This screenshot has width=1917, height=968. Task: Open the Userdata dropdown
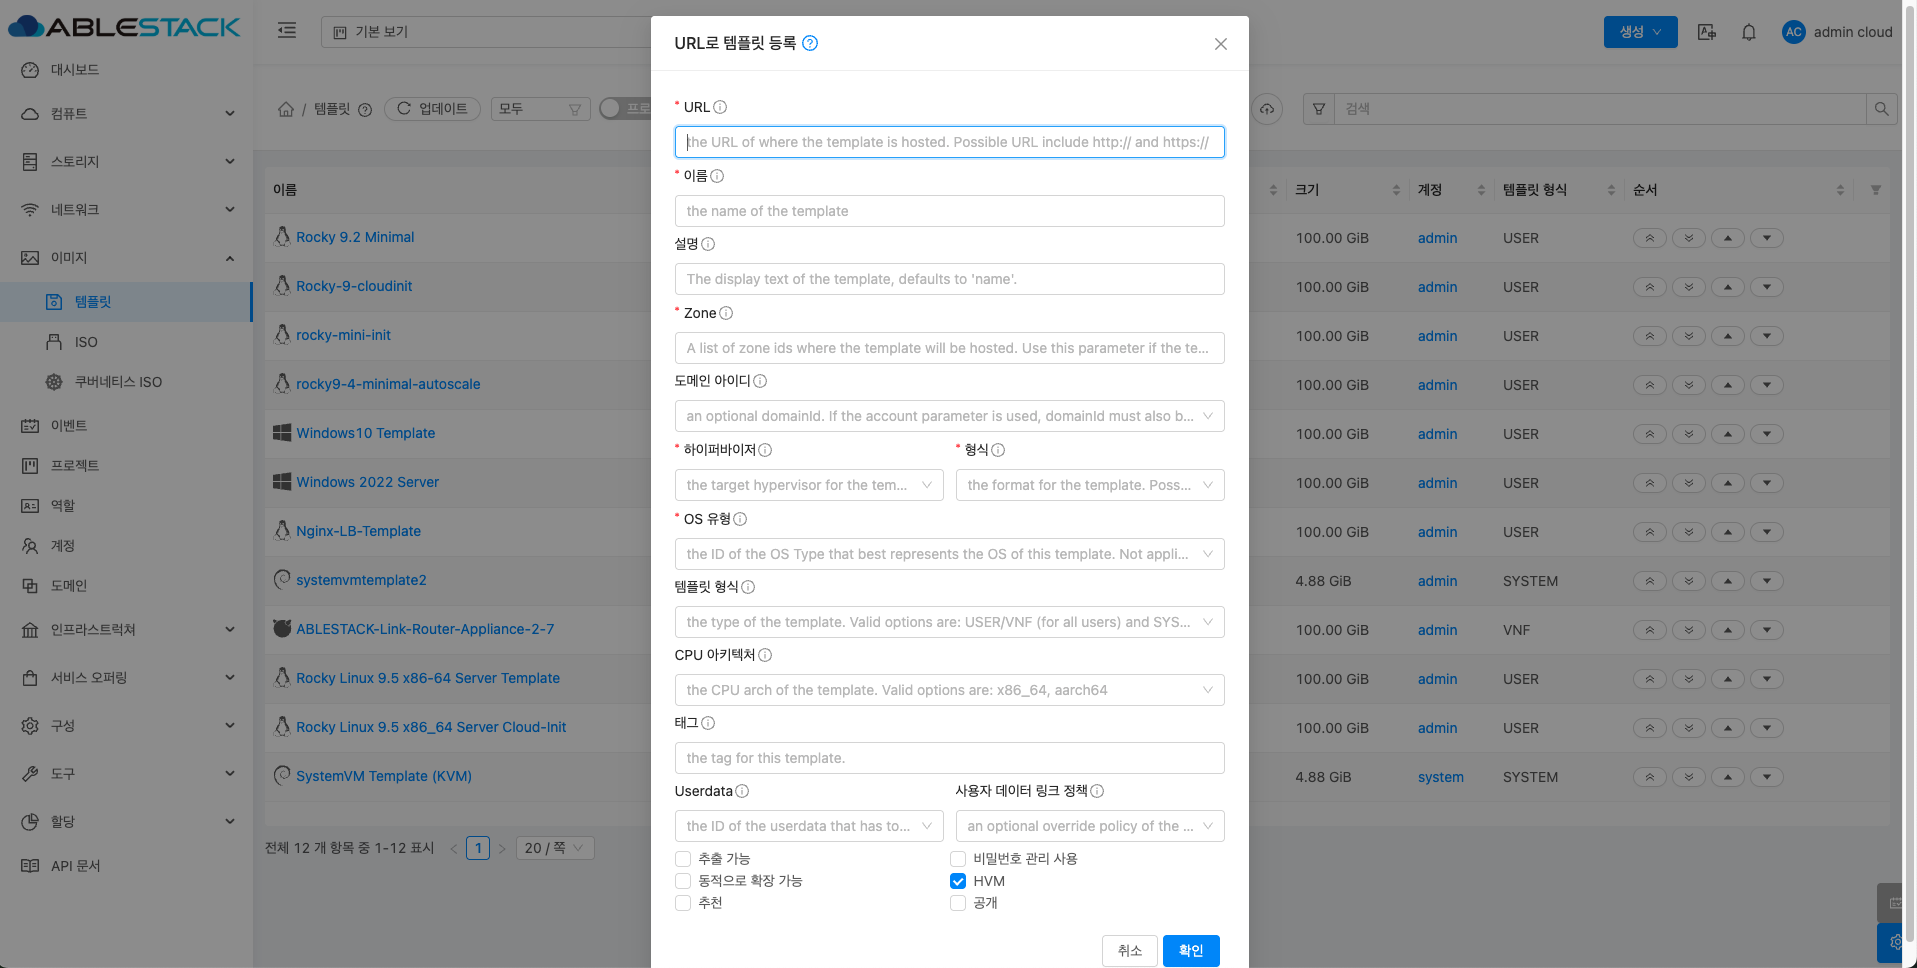809,826
